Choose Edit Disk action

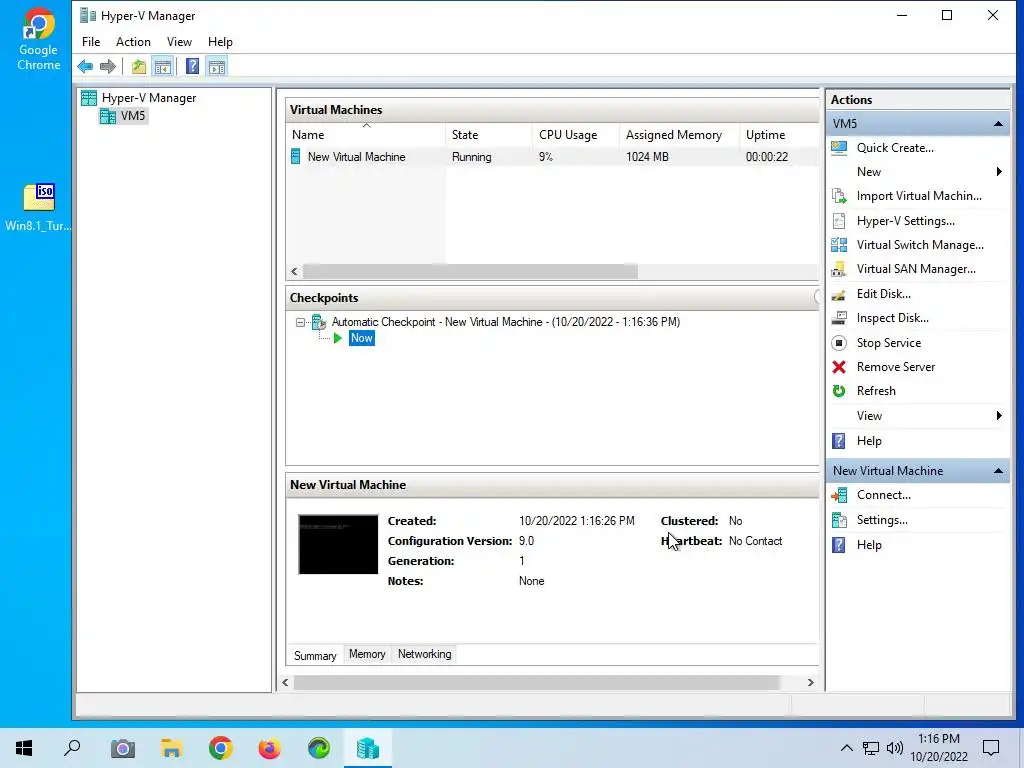click(x=884, y=294)
